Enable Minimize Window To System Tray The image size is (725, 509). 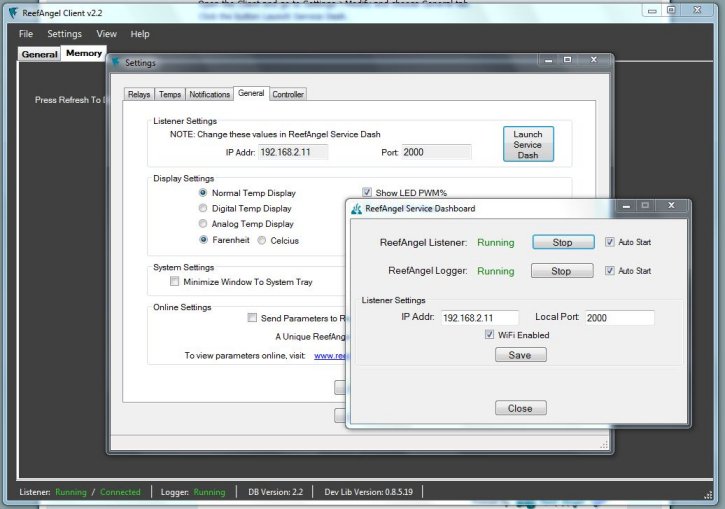click(x=174, y=281)
